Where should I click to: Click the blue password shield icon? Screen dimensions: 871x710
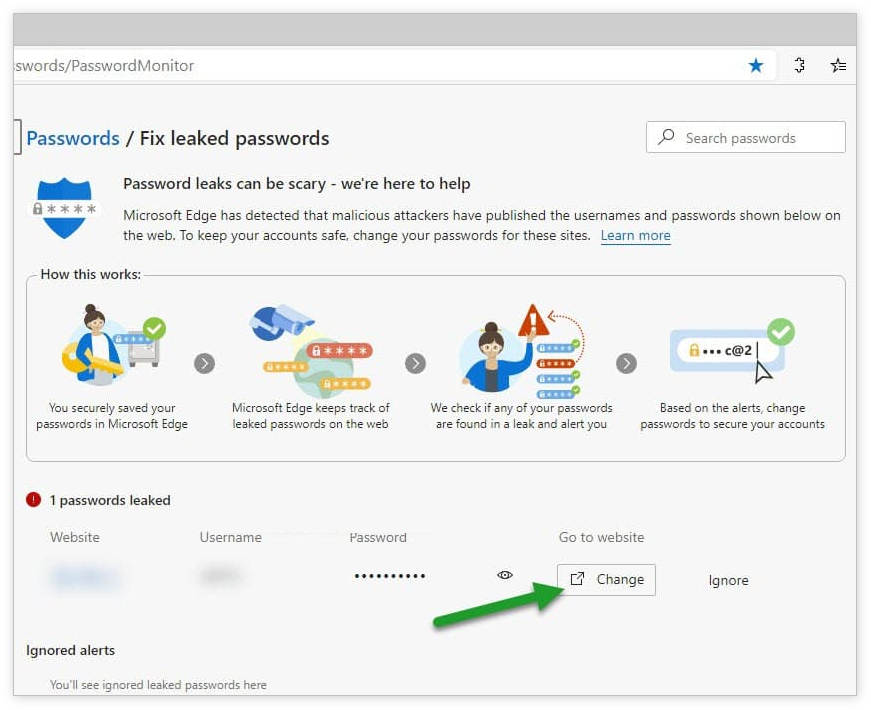[x=66, y=208]
